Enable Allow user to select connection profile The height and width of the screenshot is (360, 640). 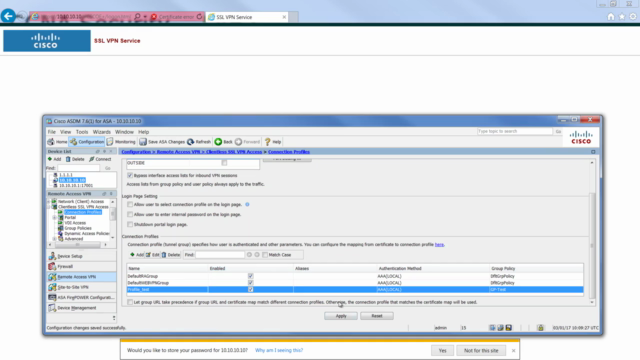click(130, 204)
